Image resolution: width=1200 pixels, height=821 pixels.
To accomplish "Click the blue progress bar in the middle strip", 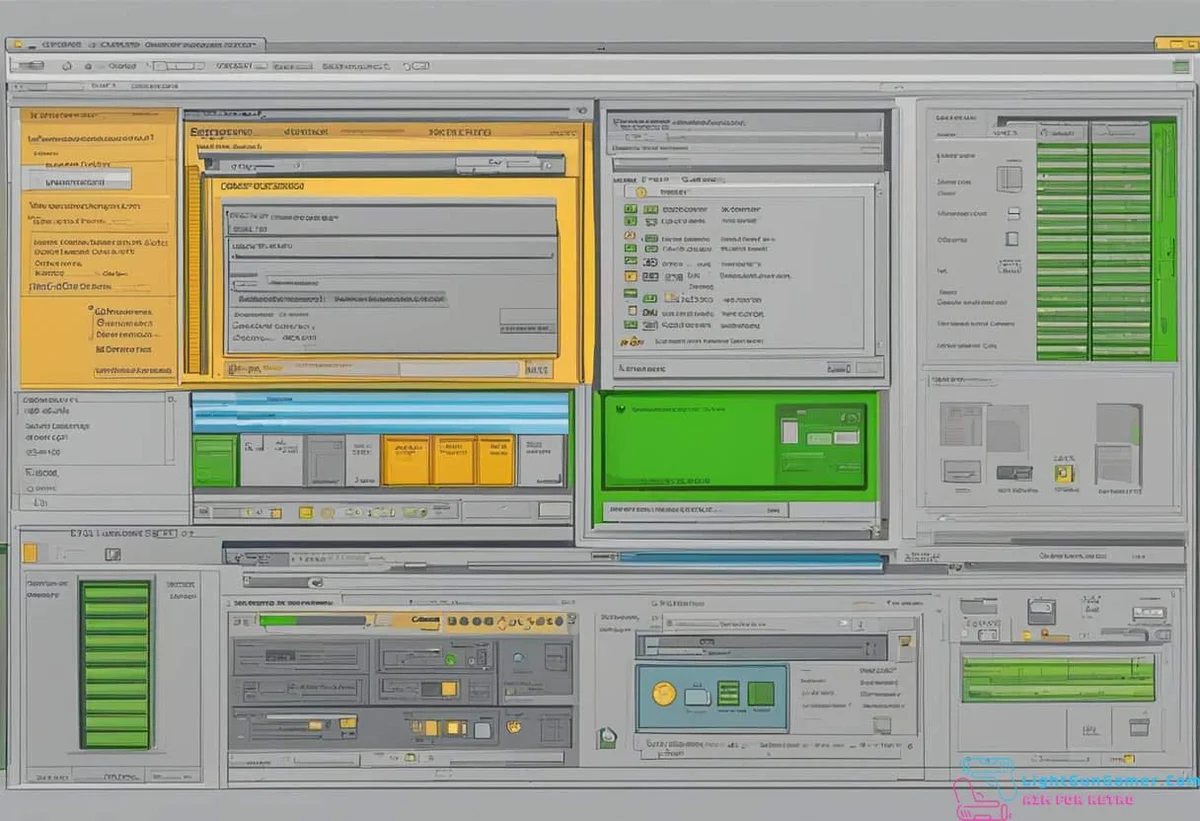I will pos(750,562).
